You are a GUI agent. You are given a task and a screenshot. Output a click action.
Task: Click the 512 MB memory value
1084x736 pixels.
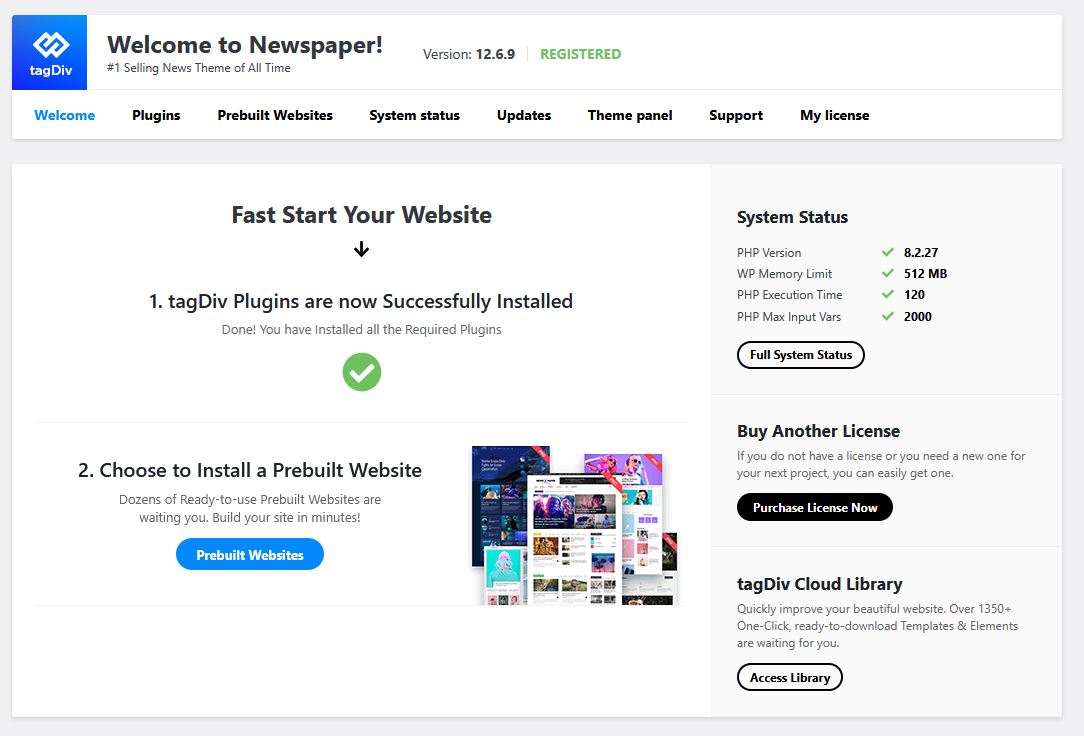pos(925,274)
